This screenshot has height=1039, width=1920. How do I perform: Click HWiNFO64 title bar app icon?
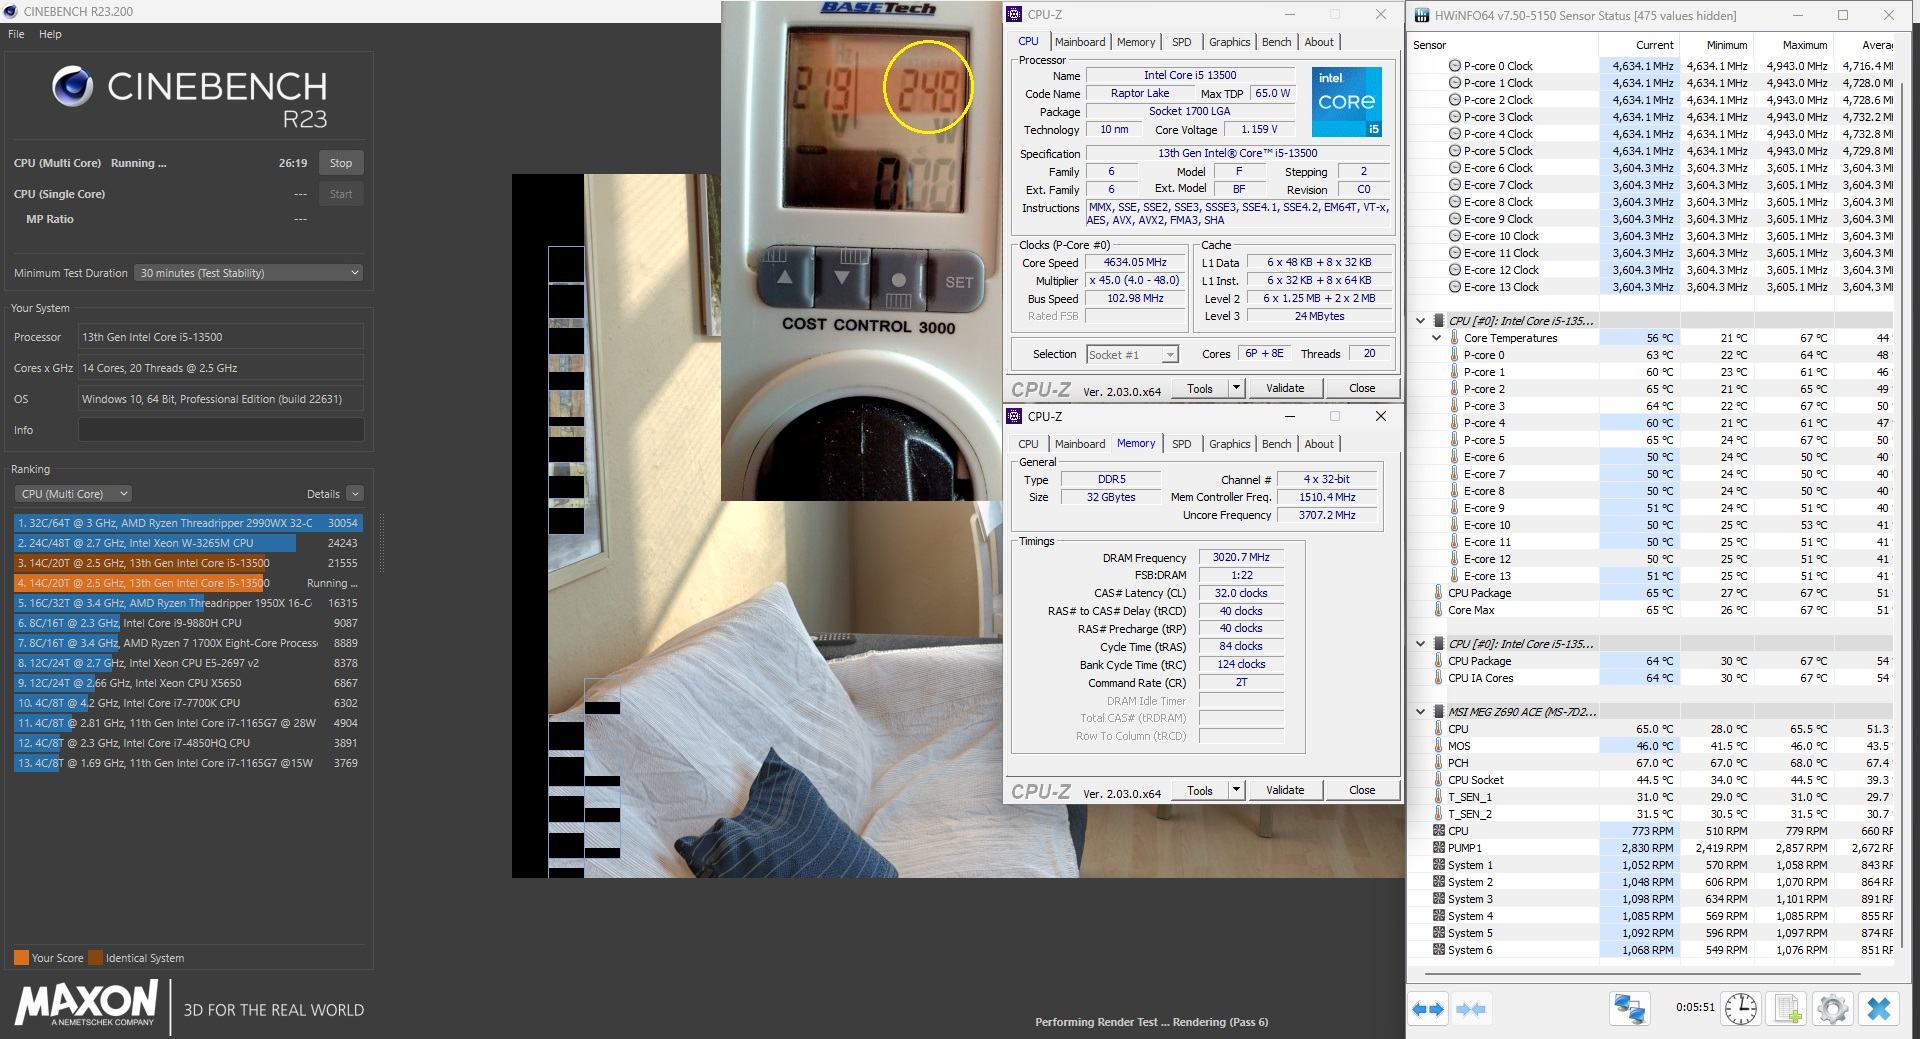pyautogui.click(x=1420, y=15)
